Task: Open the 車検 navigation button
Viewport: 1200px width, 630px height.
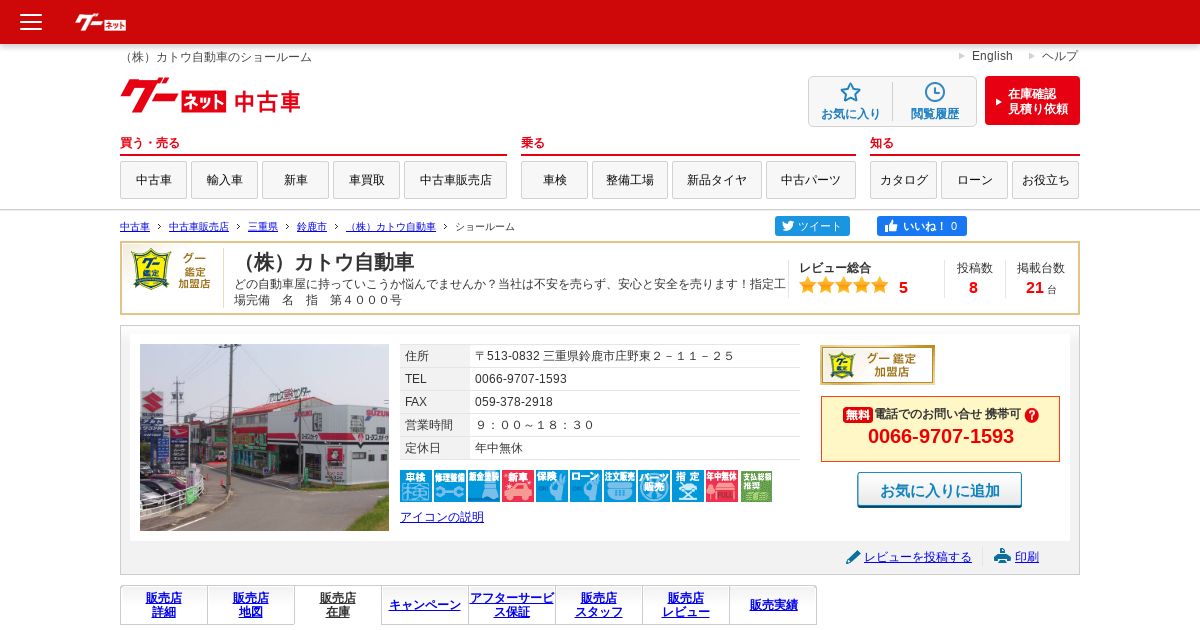Action: 554,180
